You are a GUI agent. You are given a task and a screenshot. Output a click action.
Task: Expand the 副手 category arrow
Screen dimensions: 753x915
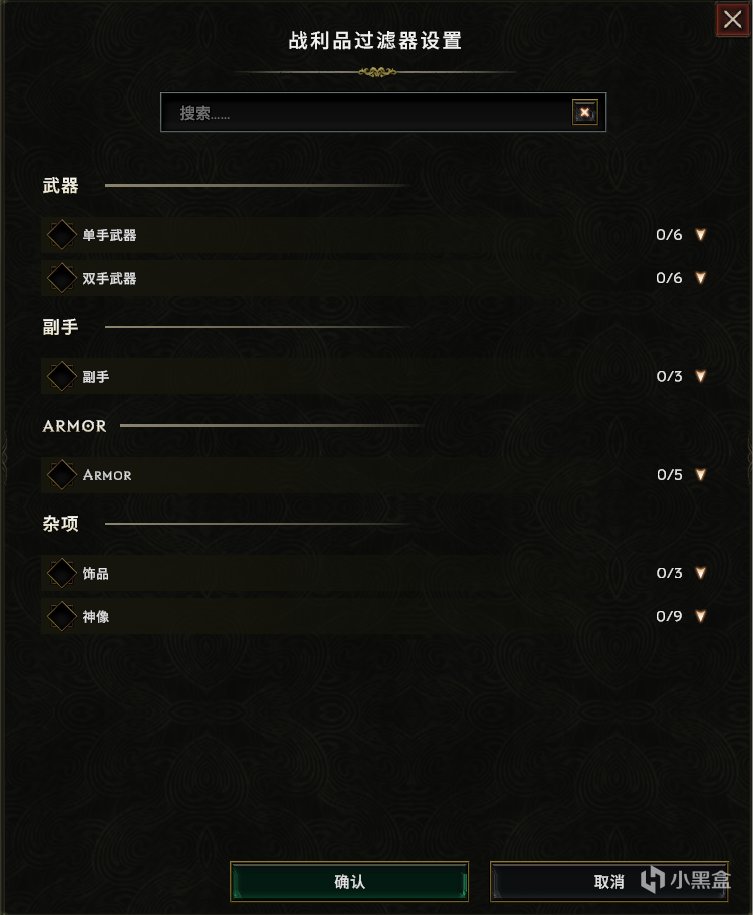701,376
